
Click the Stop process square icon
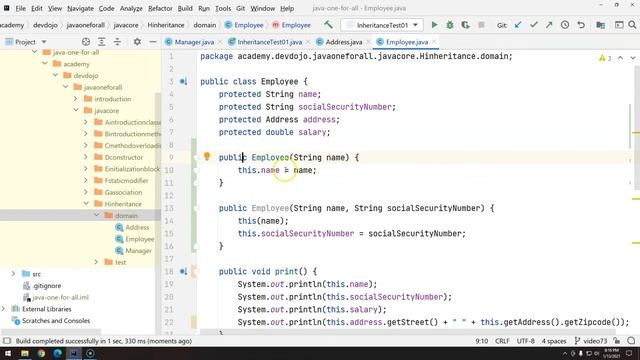click(x=481, y=25)
